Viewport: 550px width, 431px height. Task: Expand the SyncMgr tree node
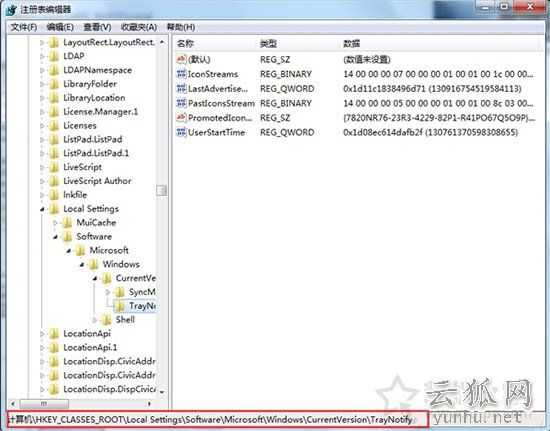pos(108,292)
